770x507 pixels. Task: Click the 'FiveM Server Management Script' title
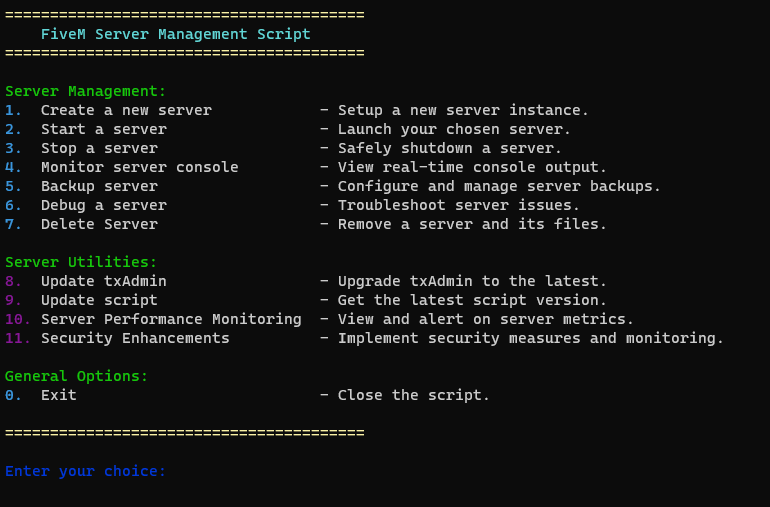point(175,34)
